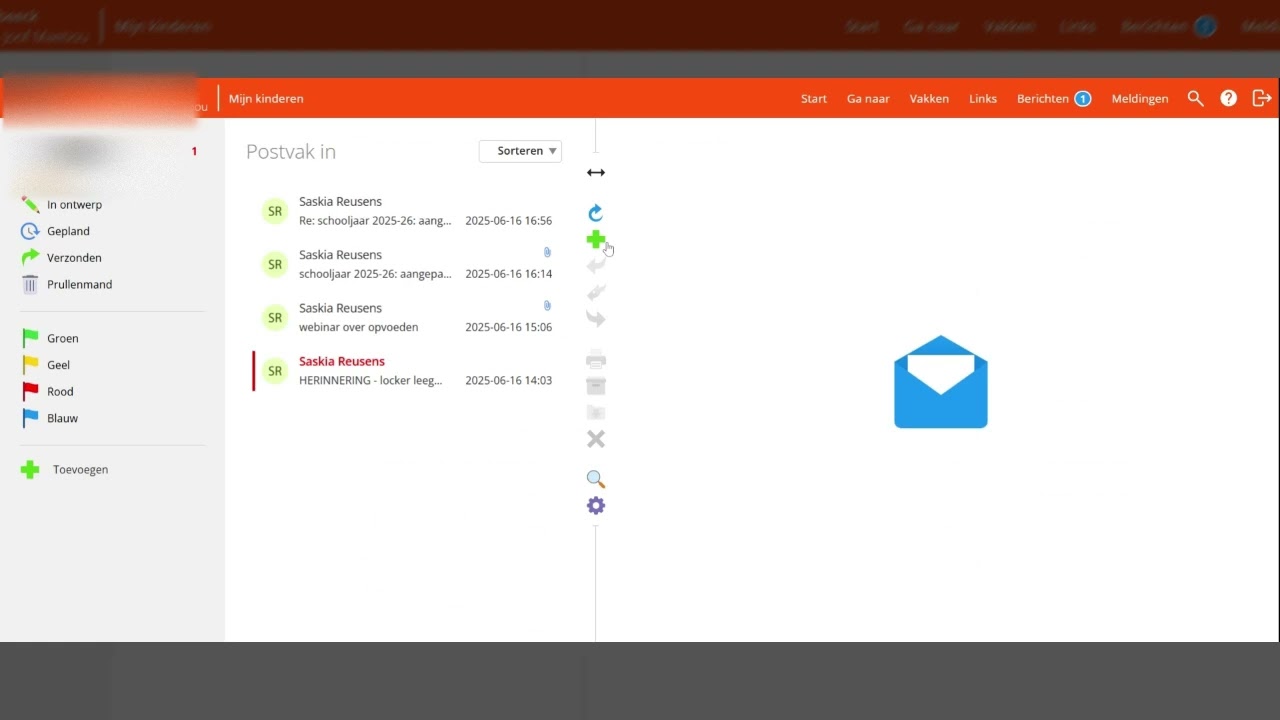1280x720 pixels.
Task: Toggle panel width with the double-arrow icon
Action: [x=596, y=173]
